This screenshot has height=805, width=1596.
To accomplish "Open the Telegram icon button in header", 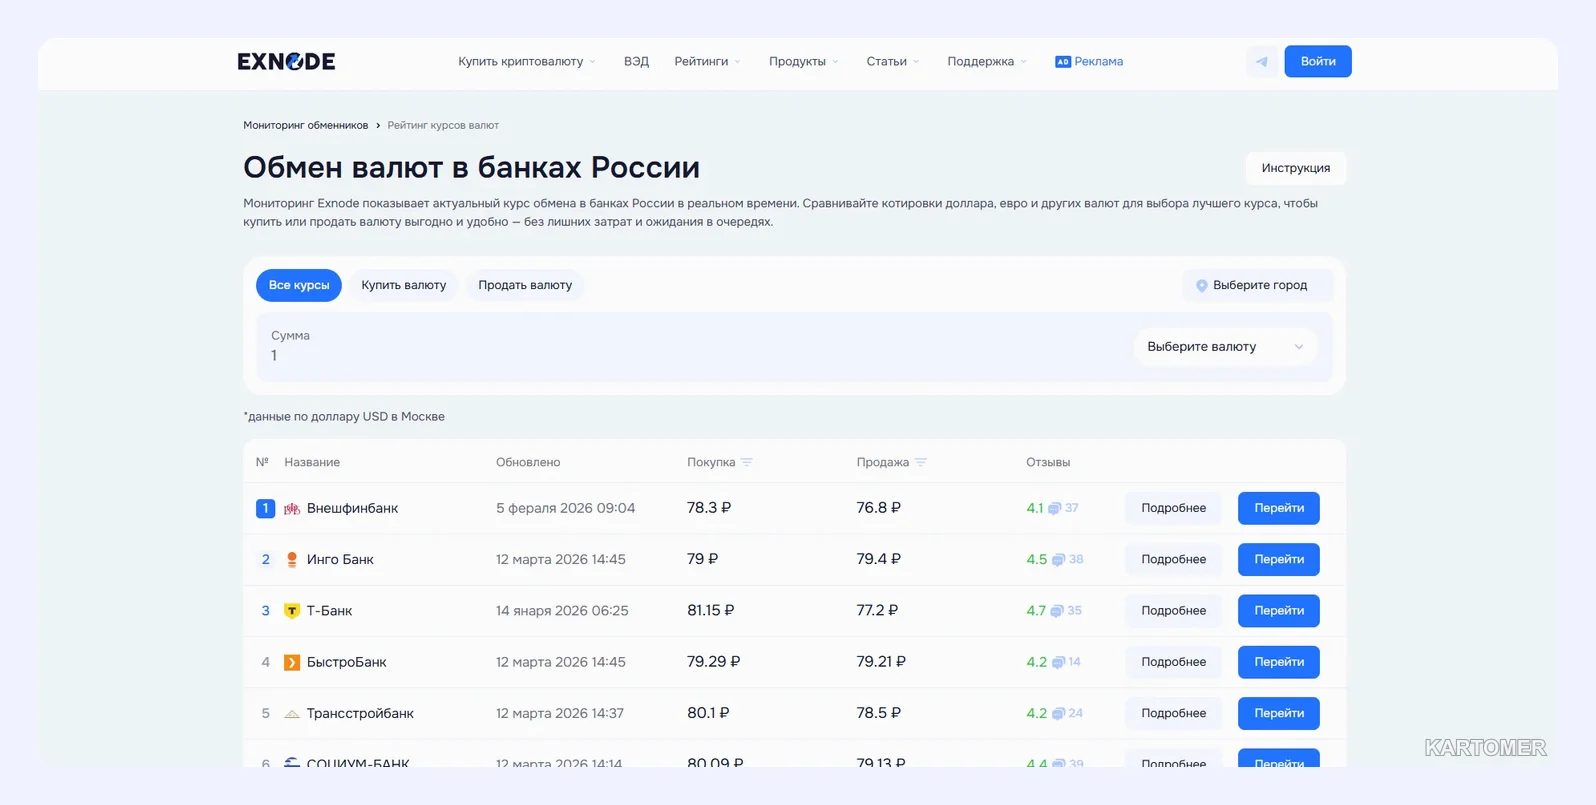I will (1262, 62).
